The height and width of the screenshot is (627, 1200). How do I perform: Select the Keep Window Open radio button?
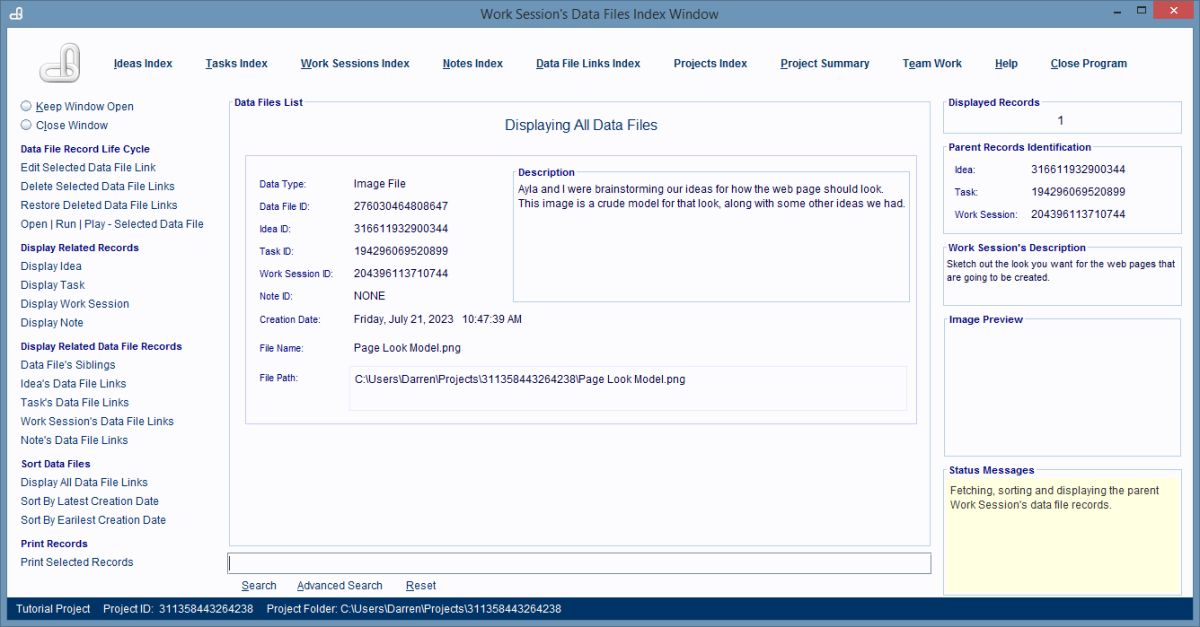26,105
